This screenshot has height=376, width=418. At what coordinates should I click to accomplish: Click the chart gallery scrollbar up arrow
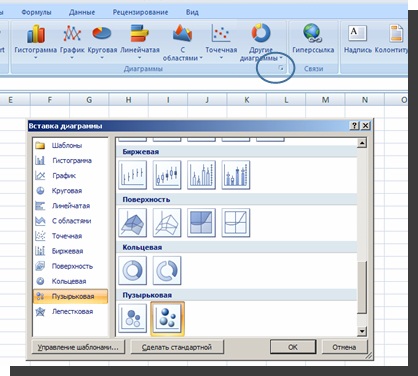click(x=362, y=143)
